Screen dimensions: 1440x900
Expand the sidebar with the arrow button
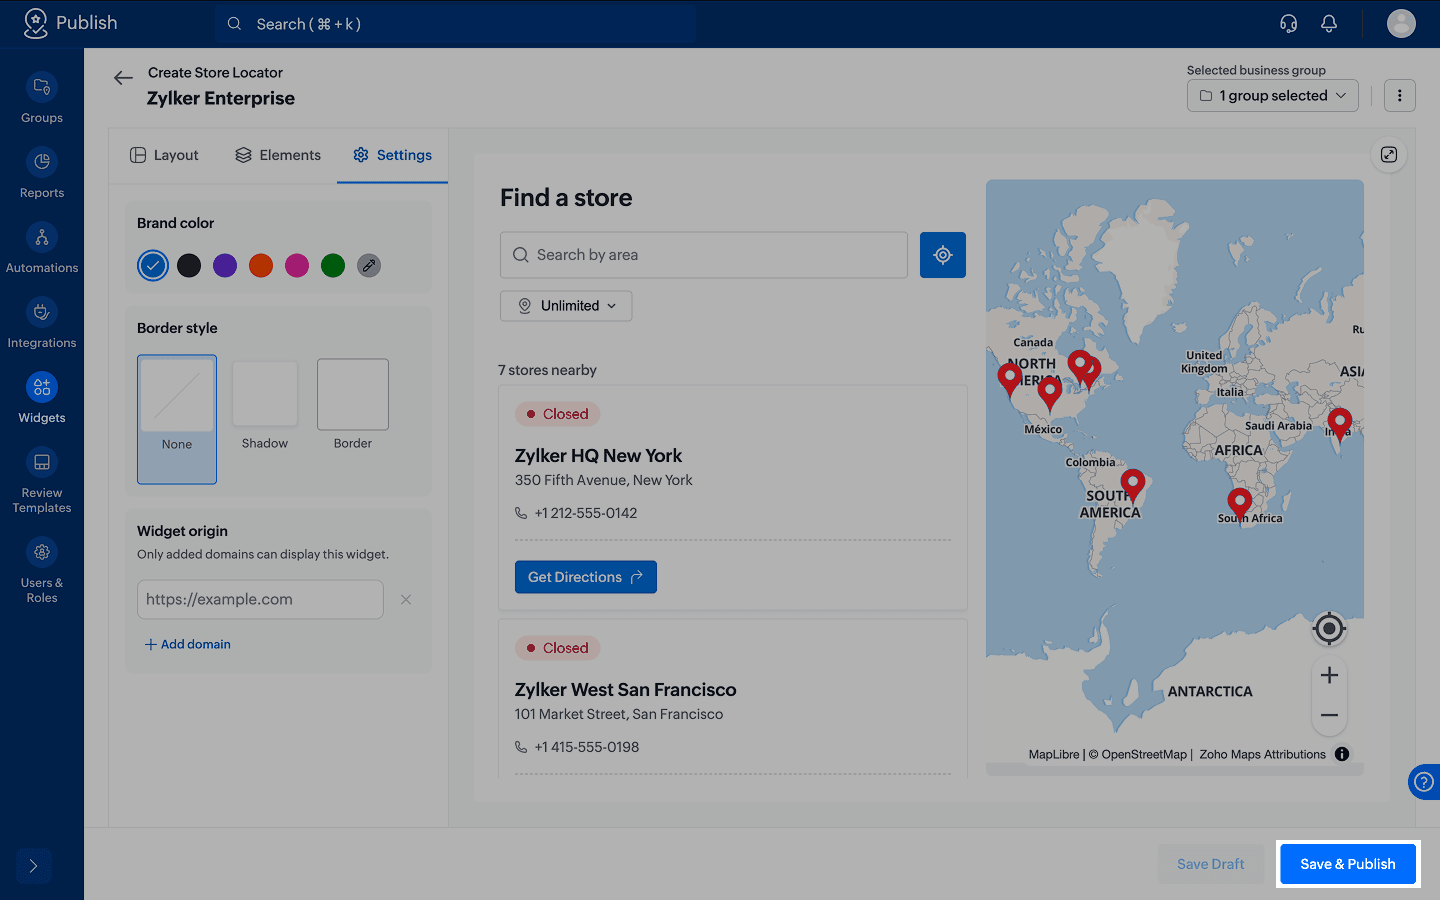(x=33, y=866)
